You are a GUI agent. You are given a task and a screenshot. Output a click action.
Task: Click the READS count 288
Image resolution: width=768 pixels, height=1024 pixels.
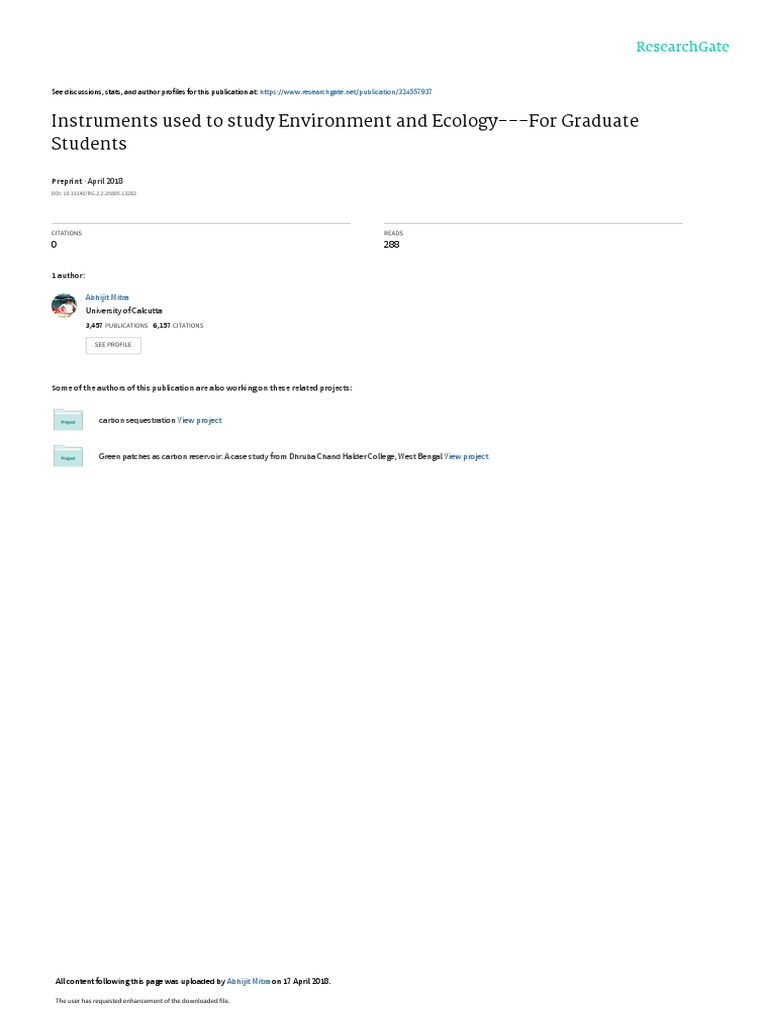tap(392, 244)
